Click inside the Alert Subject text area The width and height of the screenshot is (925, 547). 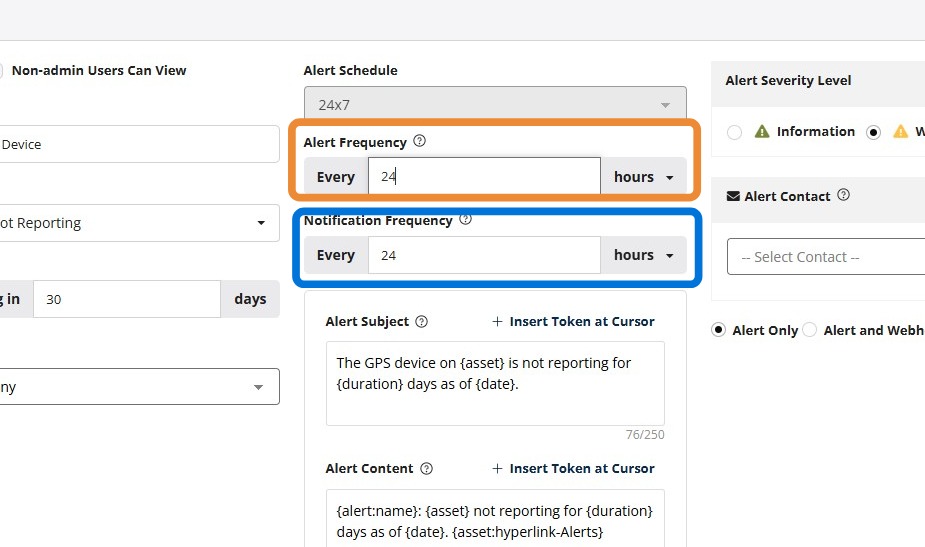point(496,384)
